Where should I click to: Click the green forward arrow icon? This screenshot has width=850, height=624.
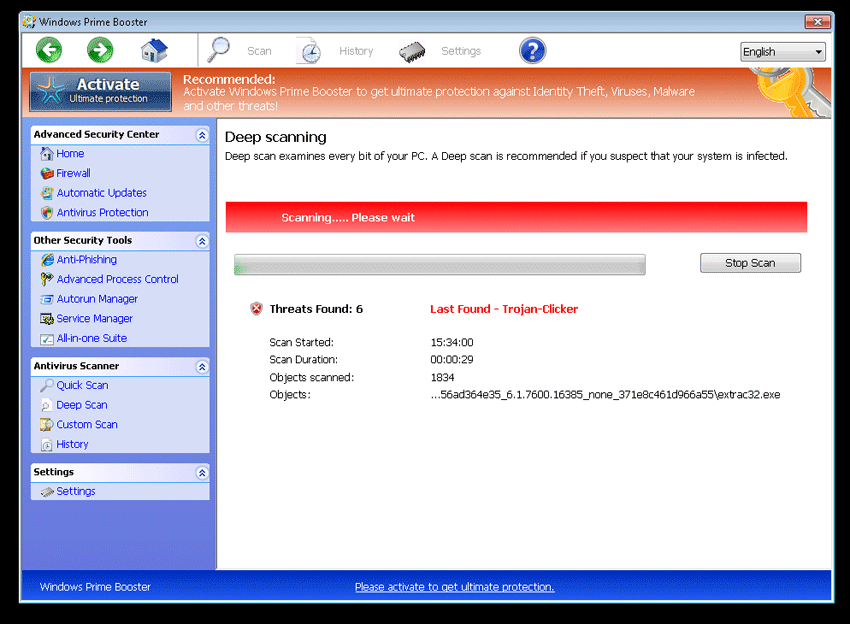click(100, 50)
